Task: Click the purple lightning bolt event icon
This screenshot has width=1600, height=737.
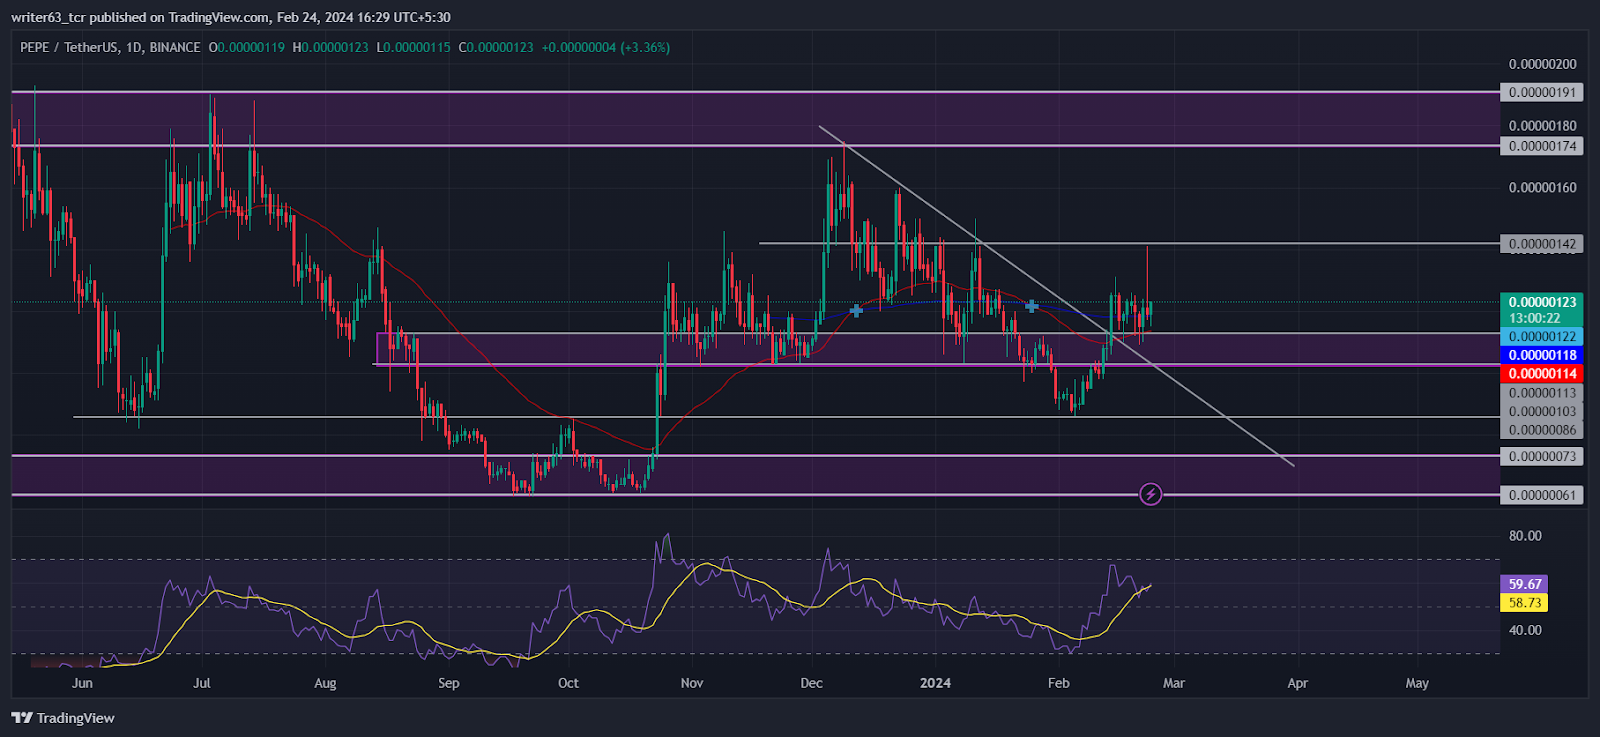Action: (1151, 494)
